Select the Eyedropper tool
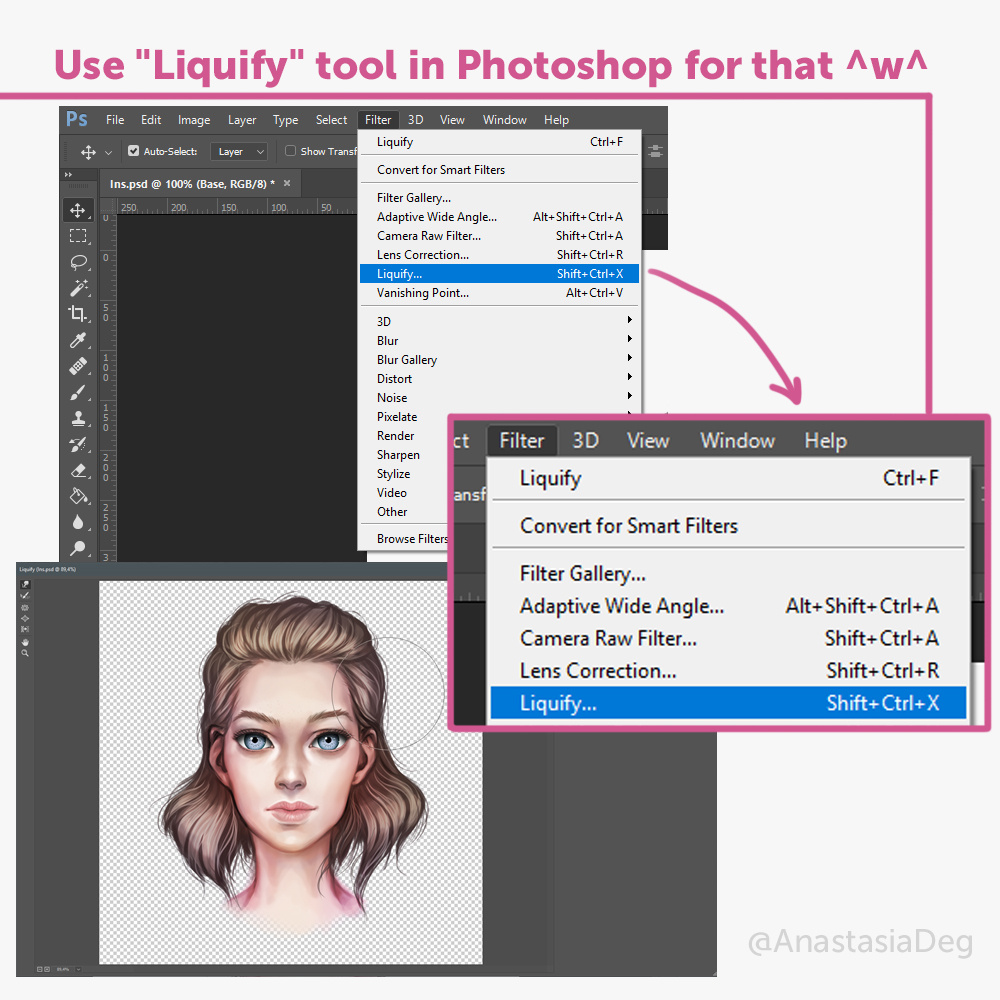 (x=78, y=340)
